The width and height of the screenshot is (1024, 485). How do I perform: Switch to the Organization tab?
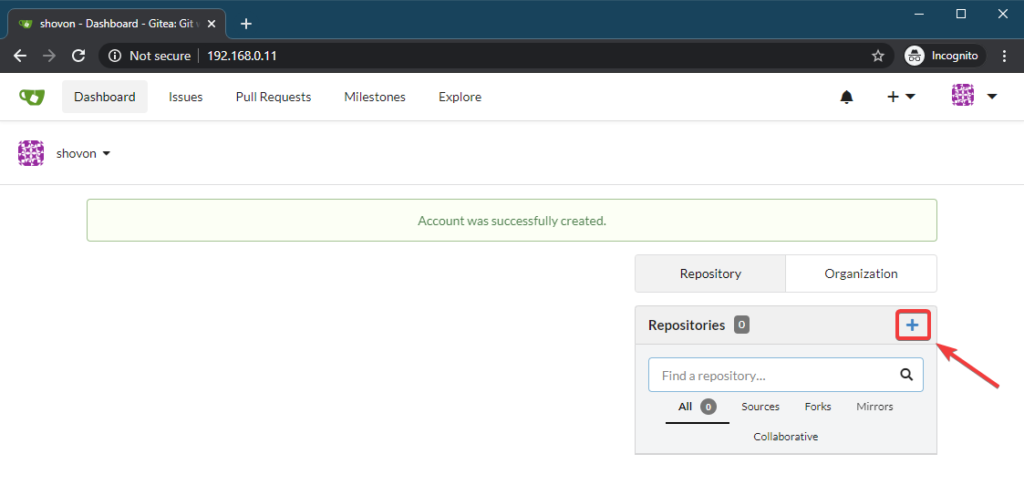(861, 273)
